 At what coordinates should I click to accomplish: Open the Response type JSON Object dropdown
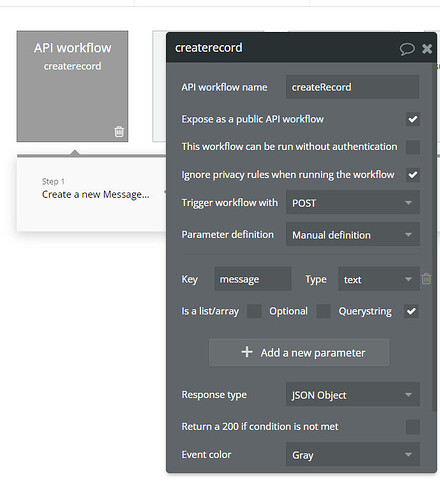[x=352, y=395]
